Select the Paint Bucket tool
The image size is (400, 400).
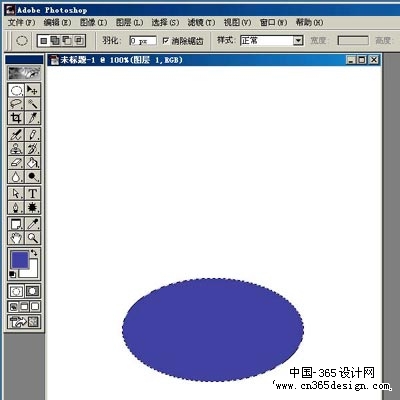(x=33, y=162)
